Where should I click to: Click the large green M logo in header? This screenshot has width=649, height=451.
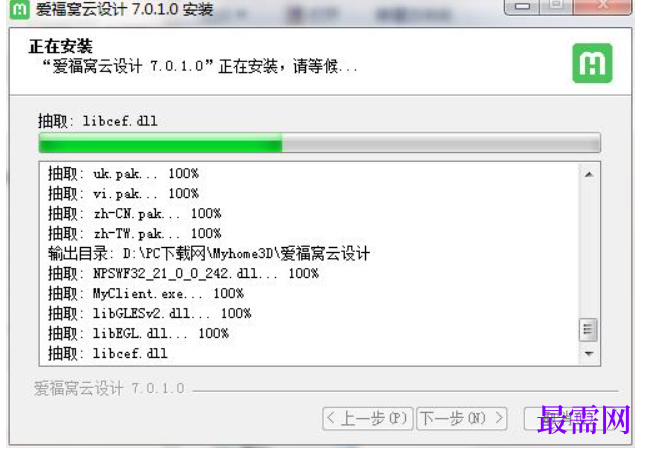pyautogui.click(x=592, y=63)
